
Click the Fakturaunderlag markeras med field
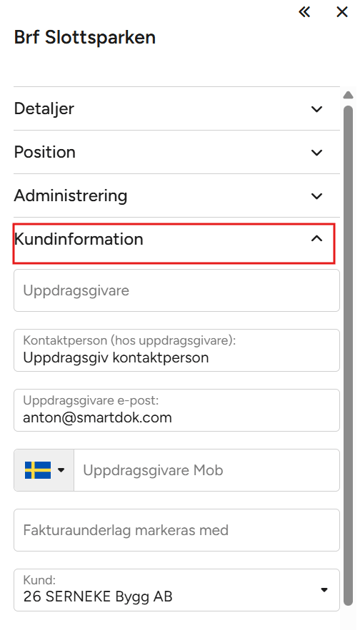pos(177,530)
